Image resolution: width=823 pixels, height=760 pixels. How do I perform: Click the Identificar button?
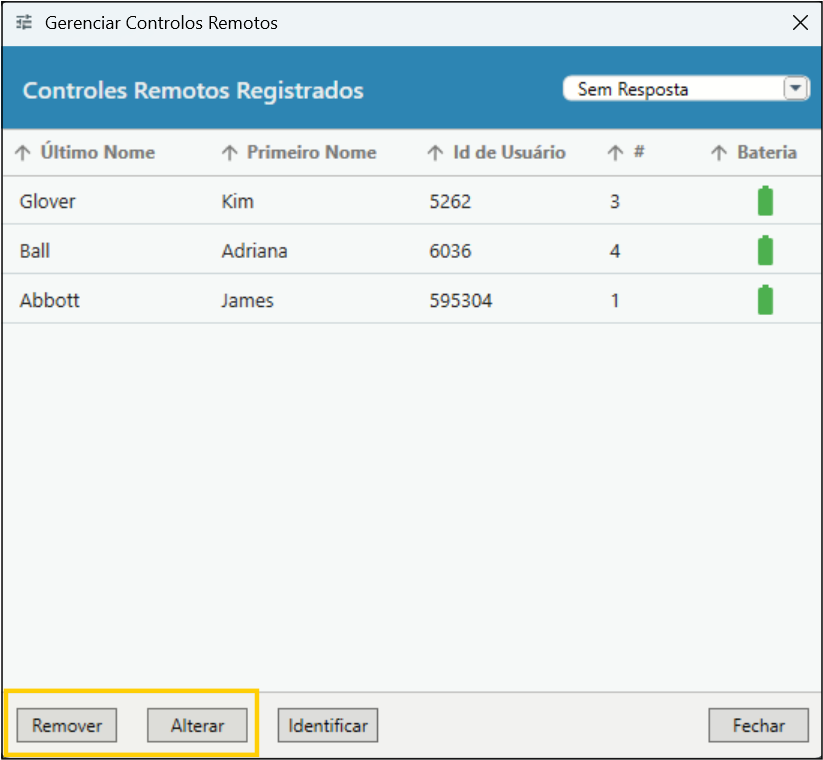pyautogui.click(x=328, y=726)
